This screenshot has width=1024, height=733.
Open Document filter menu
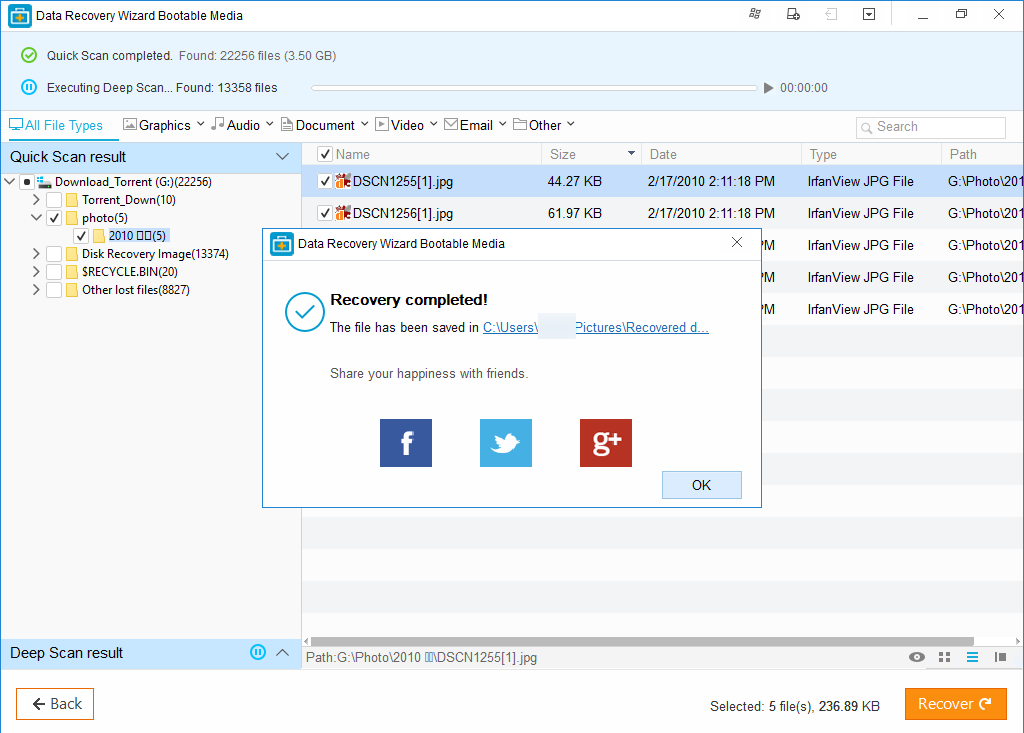point(325,125)
